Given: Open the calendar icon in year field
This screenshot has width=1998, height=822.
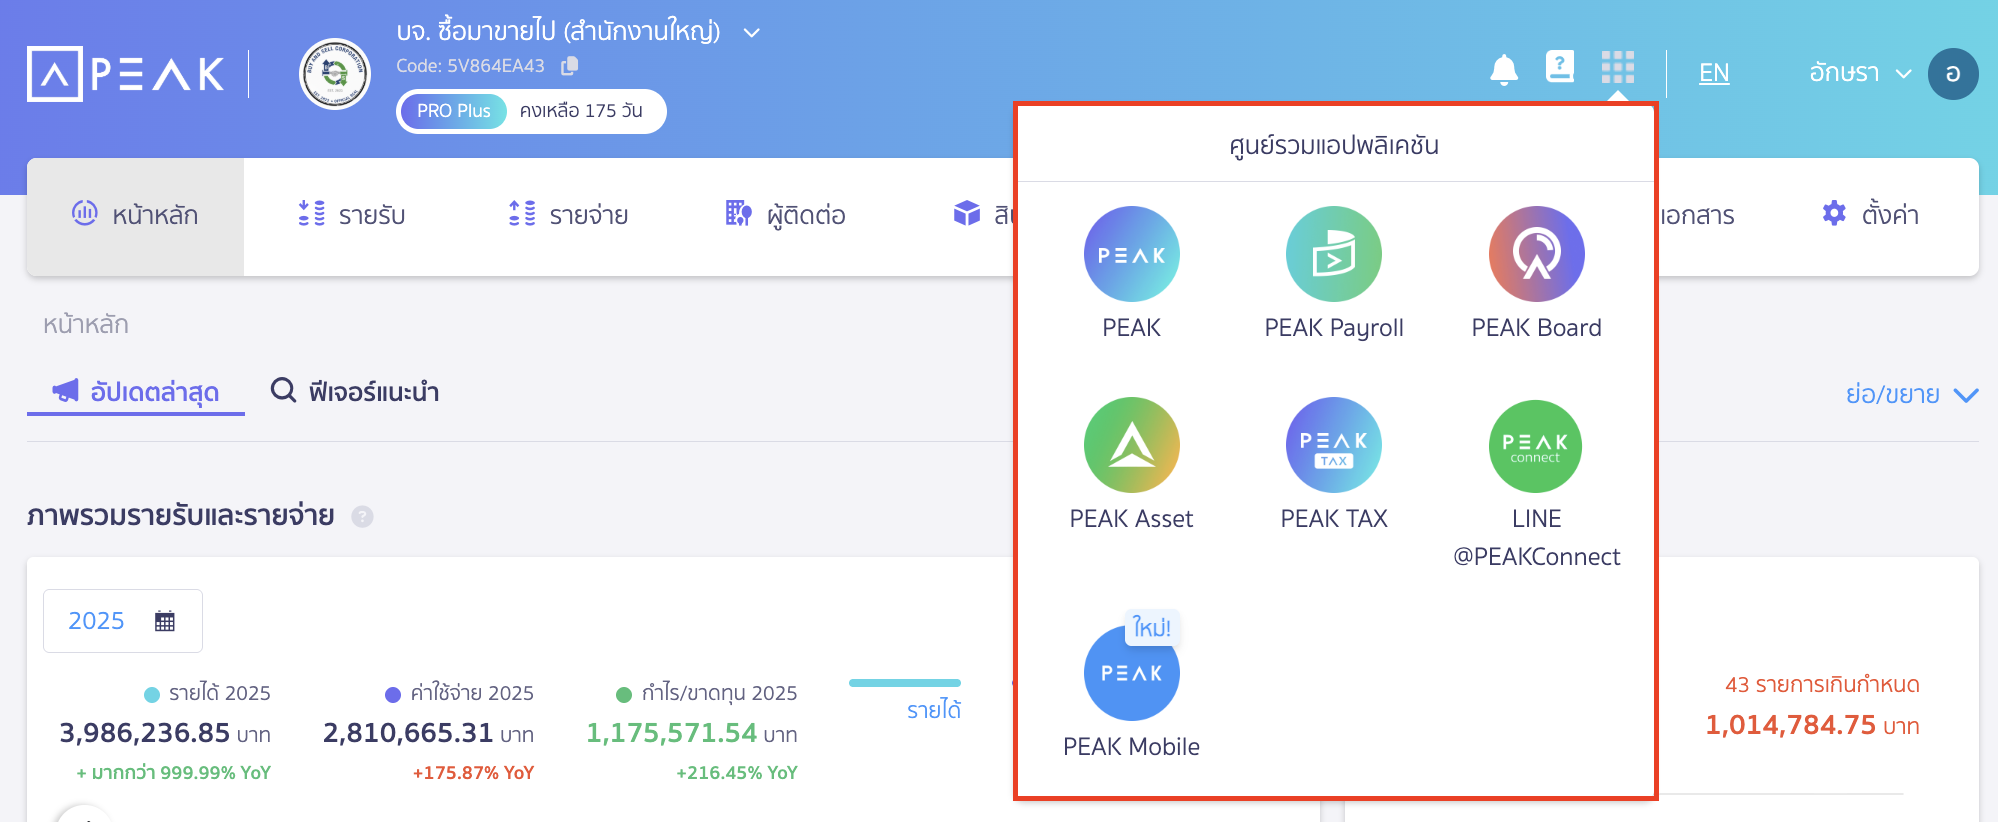Looking at the screenshot, I should point(165,621).
